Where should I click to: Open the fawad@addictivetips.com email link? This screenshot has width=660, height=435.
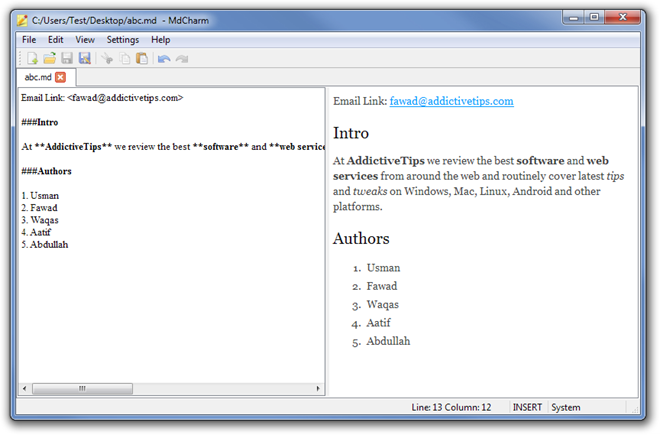coord(451,101)
